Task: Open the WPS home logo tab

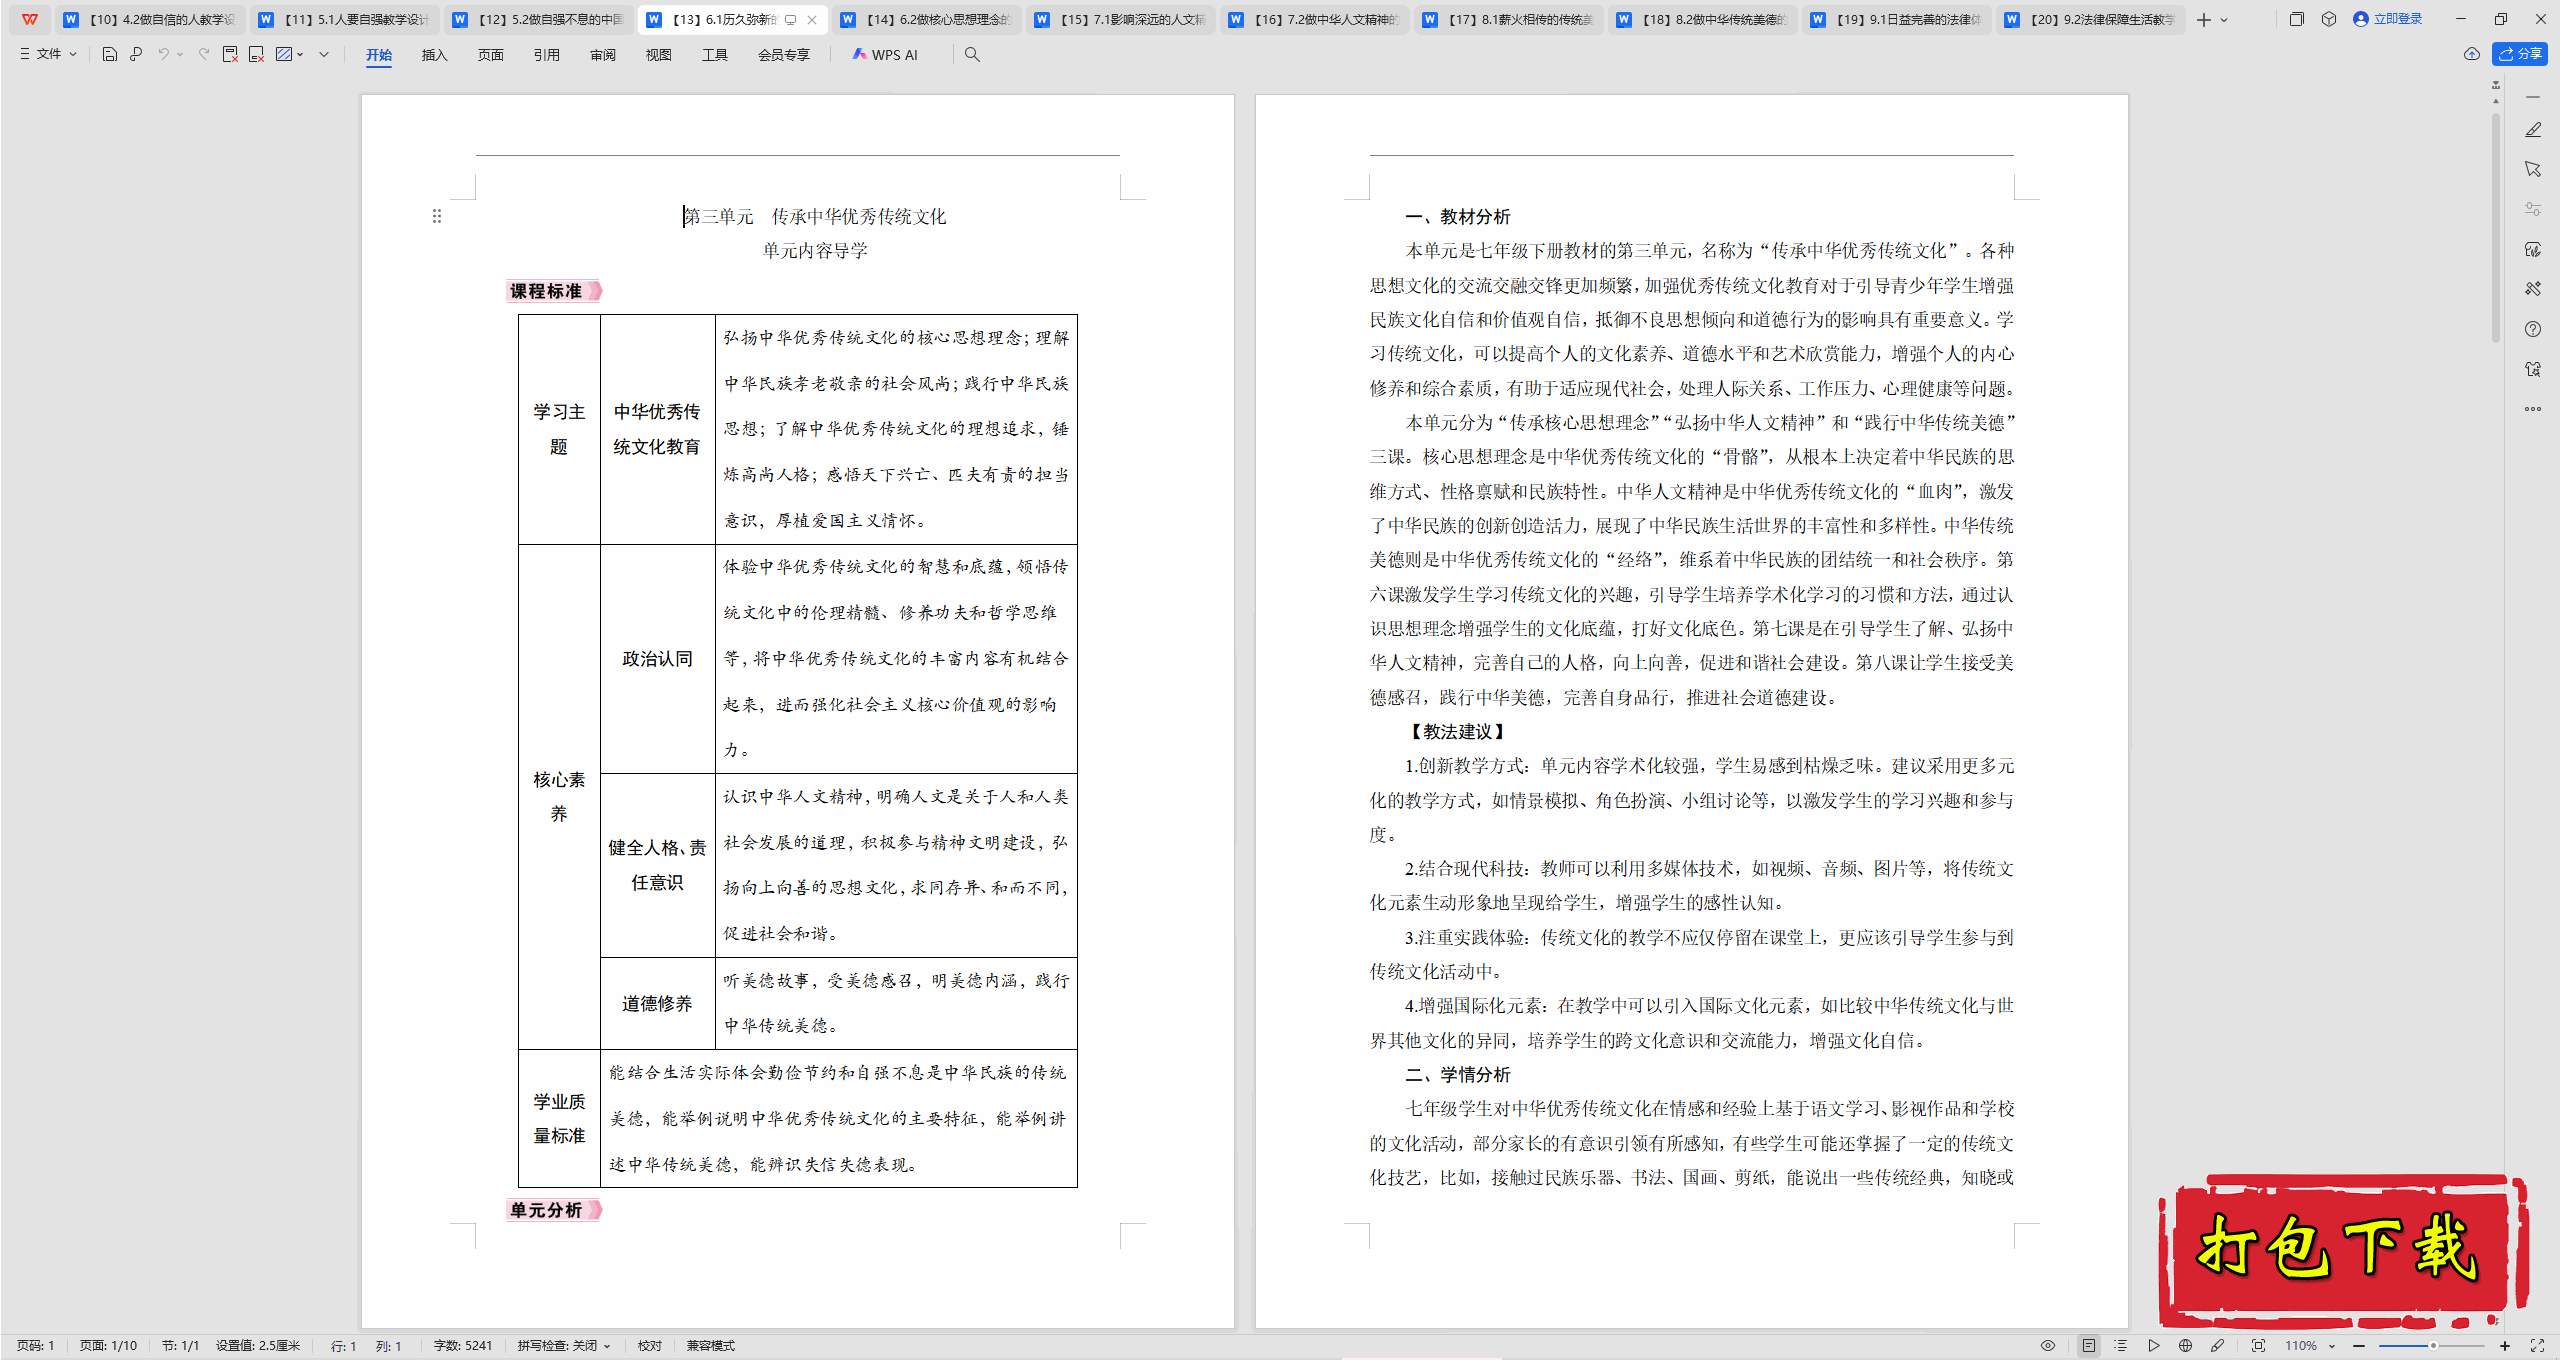Action: pos(30,19)
